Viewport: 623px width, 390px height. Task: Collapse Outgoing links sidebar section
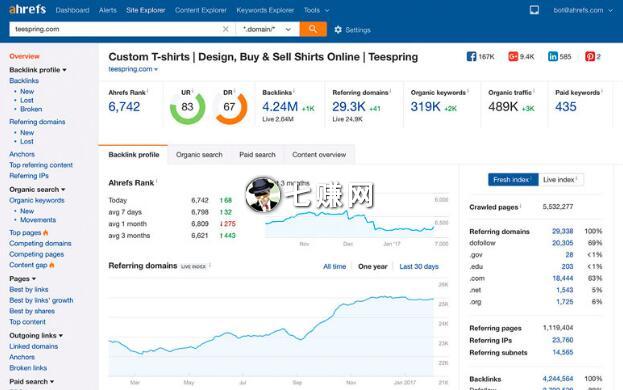[36, 336]
